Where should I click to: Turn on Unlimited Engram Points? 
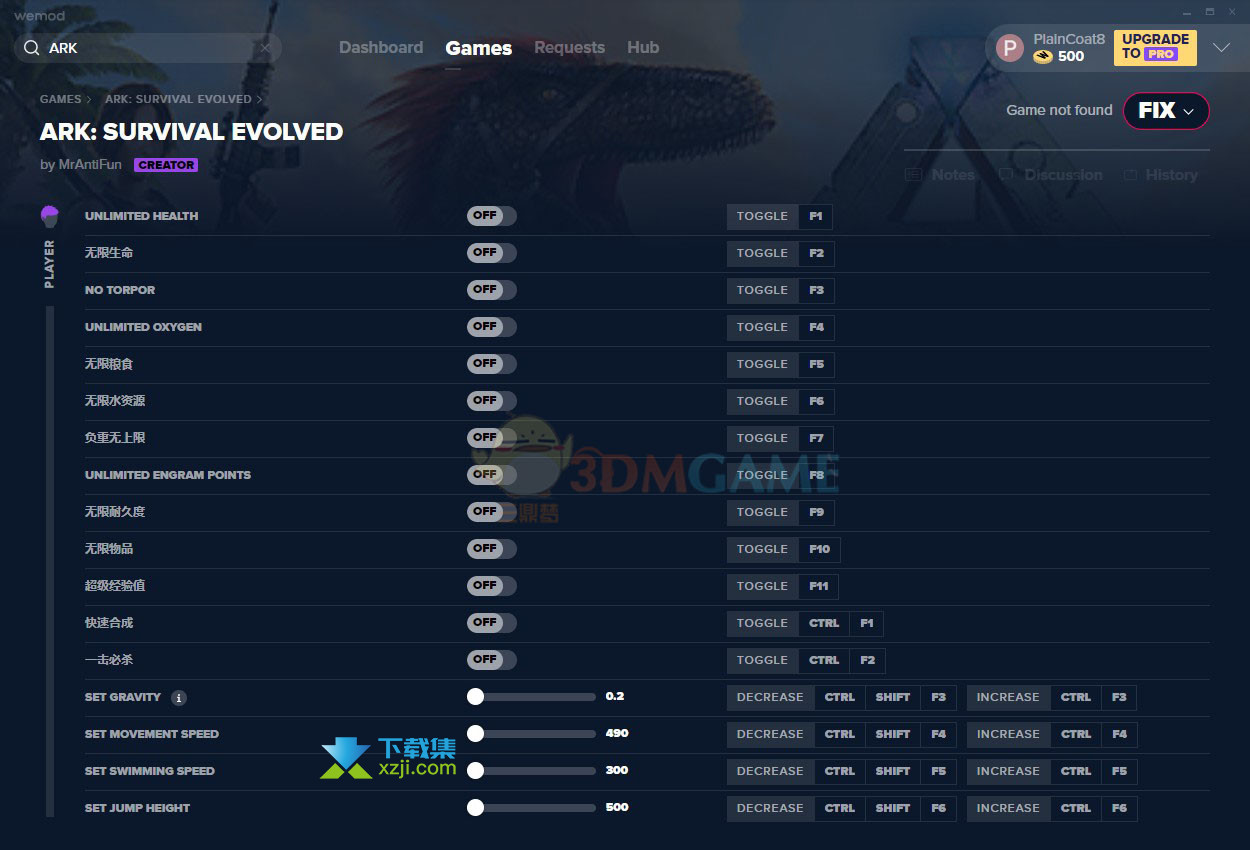point(492,475)
